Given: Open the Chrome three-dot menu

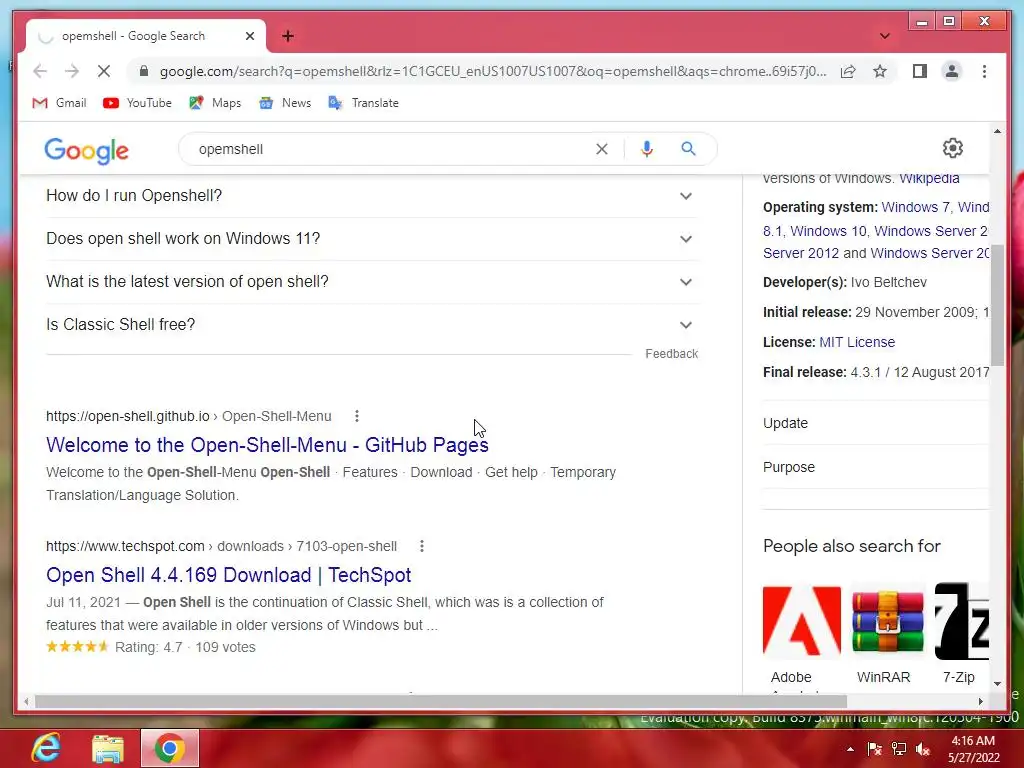Looking at the screenshot, I should pos(984,71).
